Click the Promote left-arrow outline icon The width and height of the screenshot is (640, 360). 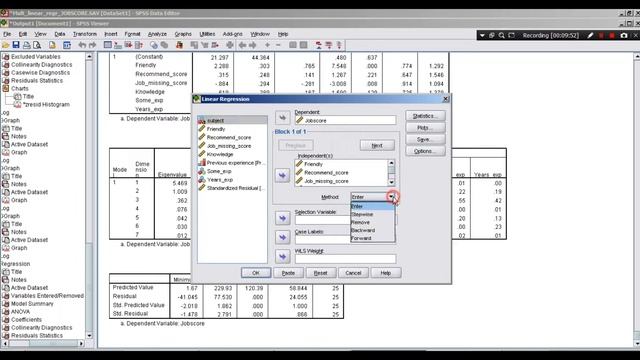[x=242, y=45]
